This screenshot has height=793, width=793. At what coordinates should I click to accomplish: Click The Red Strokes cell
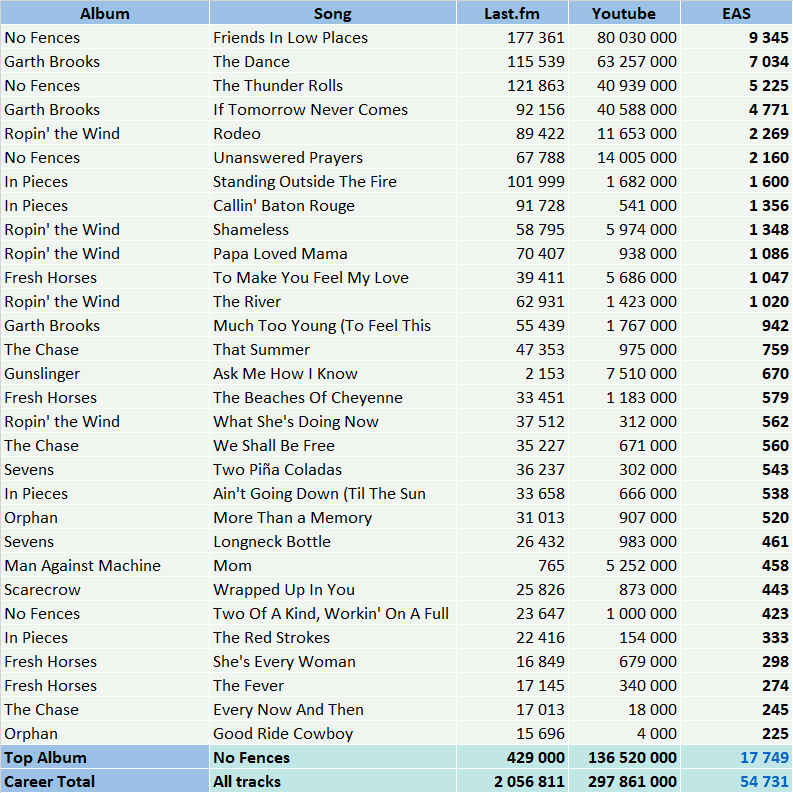333,638
